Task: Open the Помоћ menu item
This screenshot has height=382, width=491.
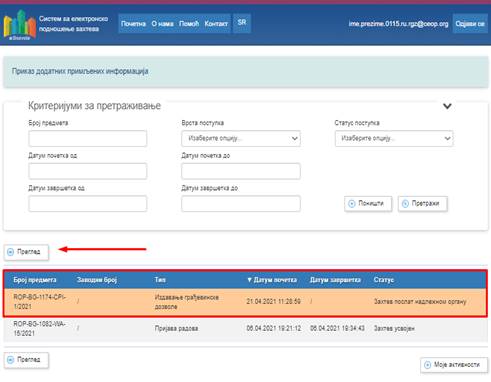Action: (x=189, y=24)
